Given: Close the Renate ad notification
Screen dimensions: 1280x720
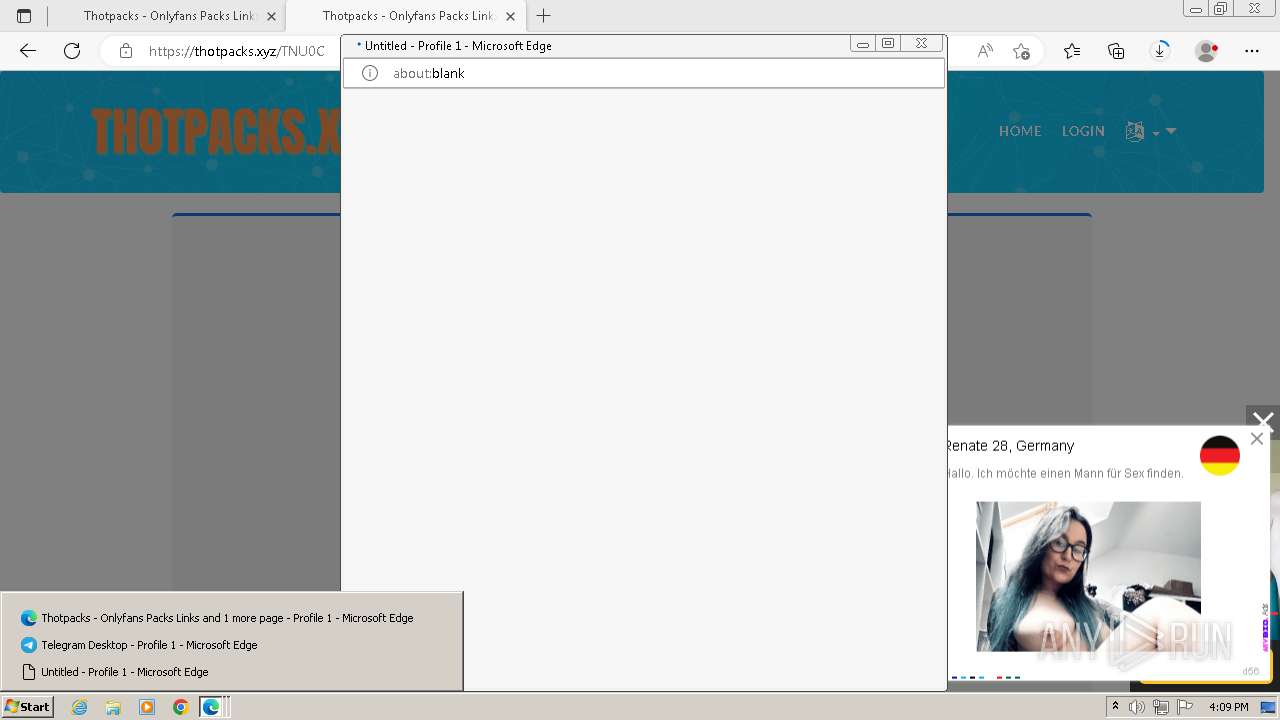Looking at the screenshot, I should (x=1257, y=438).
